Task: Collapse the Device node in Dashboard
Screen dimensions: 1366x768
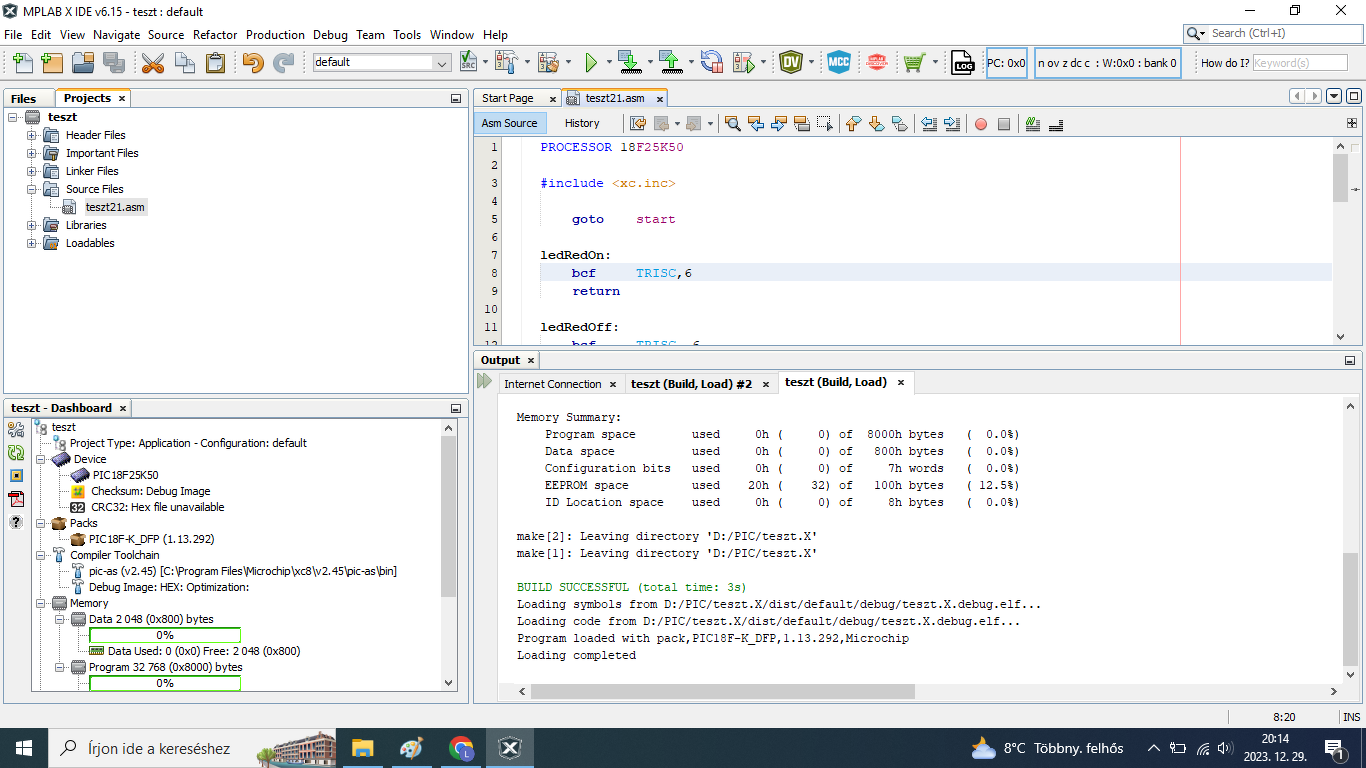Action: (41, 459)
